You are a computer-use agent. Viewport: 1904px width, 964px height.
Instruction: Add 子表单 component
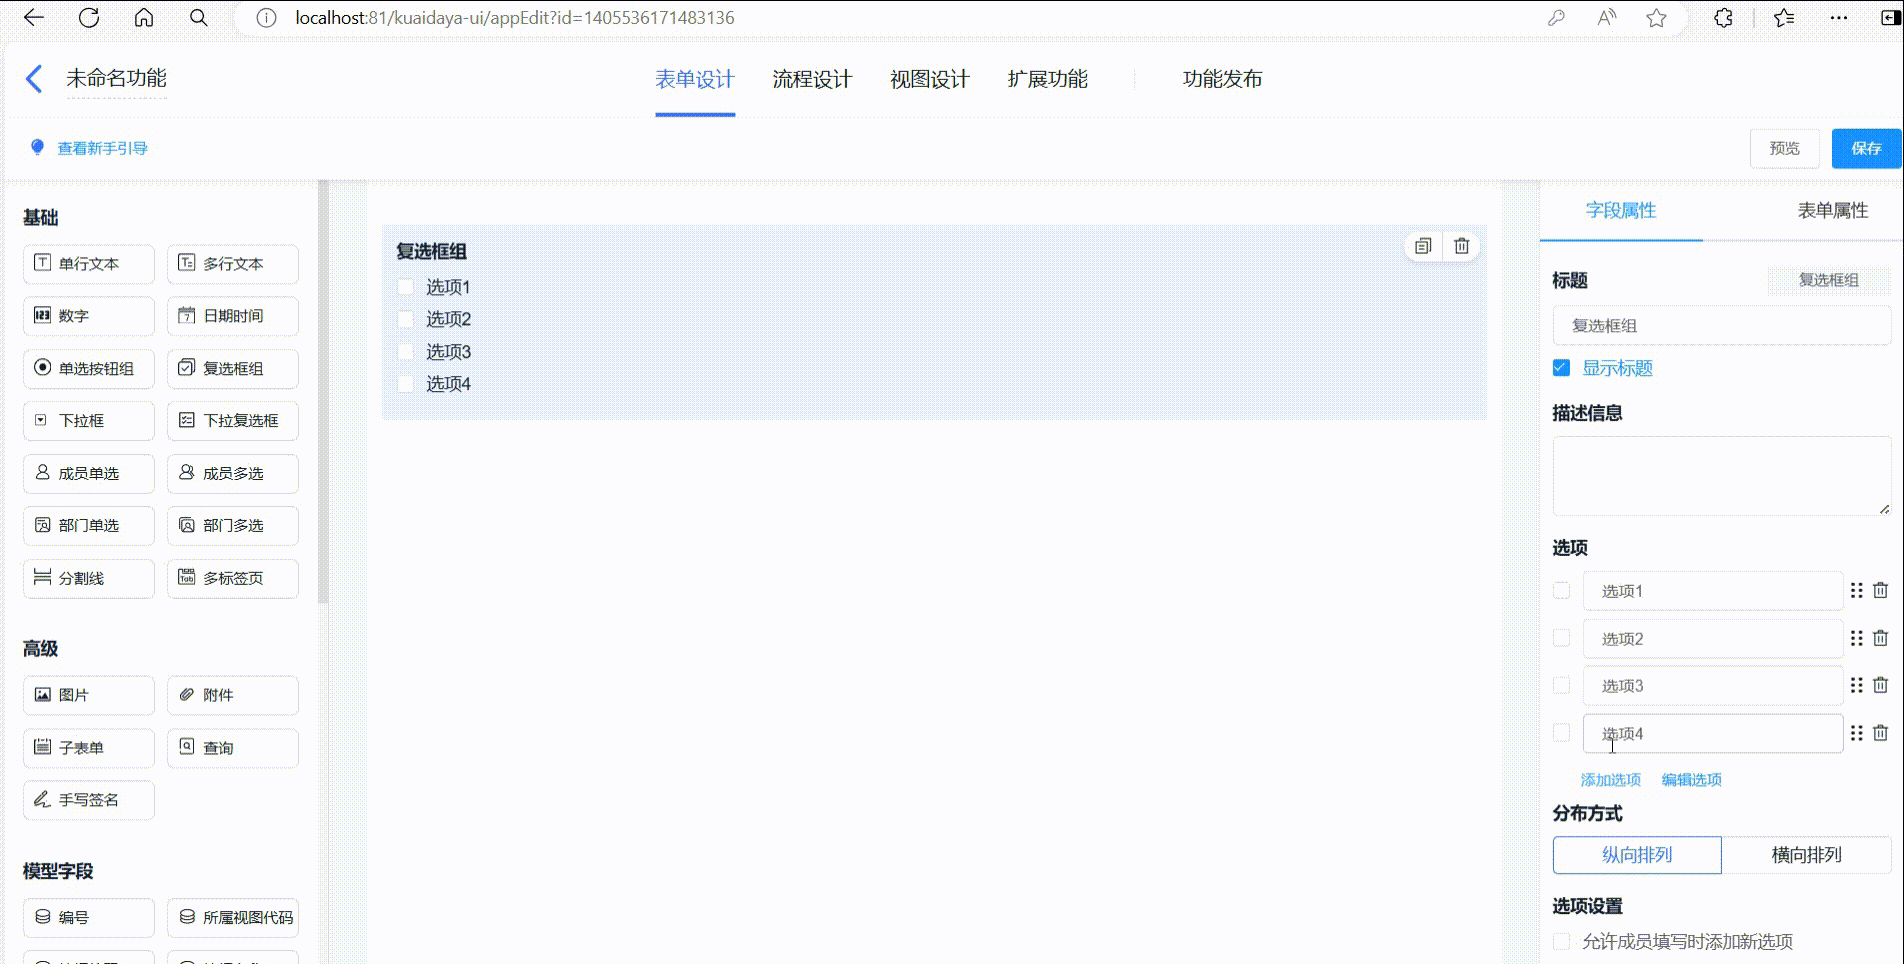point(89,748)
